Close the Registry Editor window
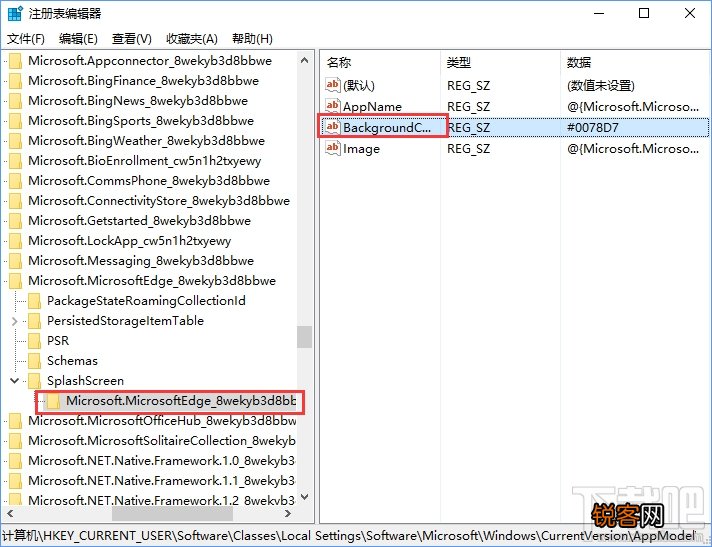The image size is (712, 547). point(690,13)
